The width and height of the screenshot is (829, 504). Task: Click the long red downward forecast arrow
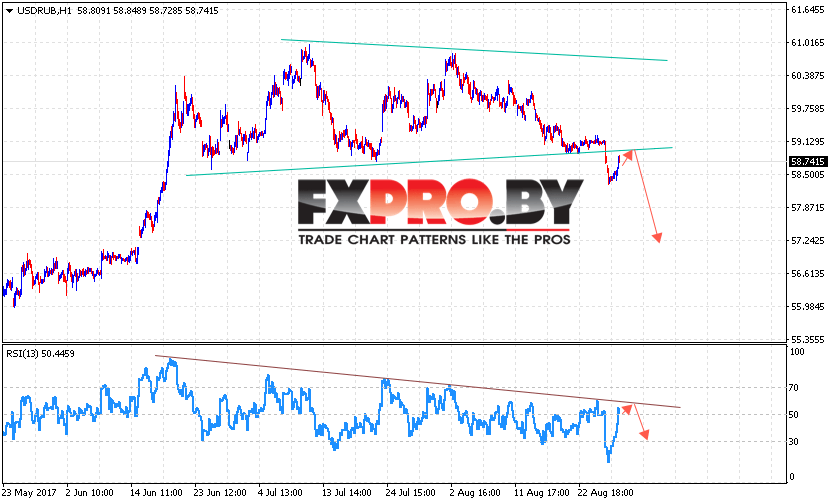tap(647, 197)
